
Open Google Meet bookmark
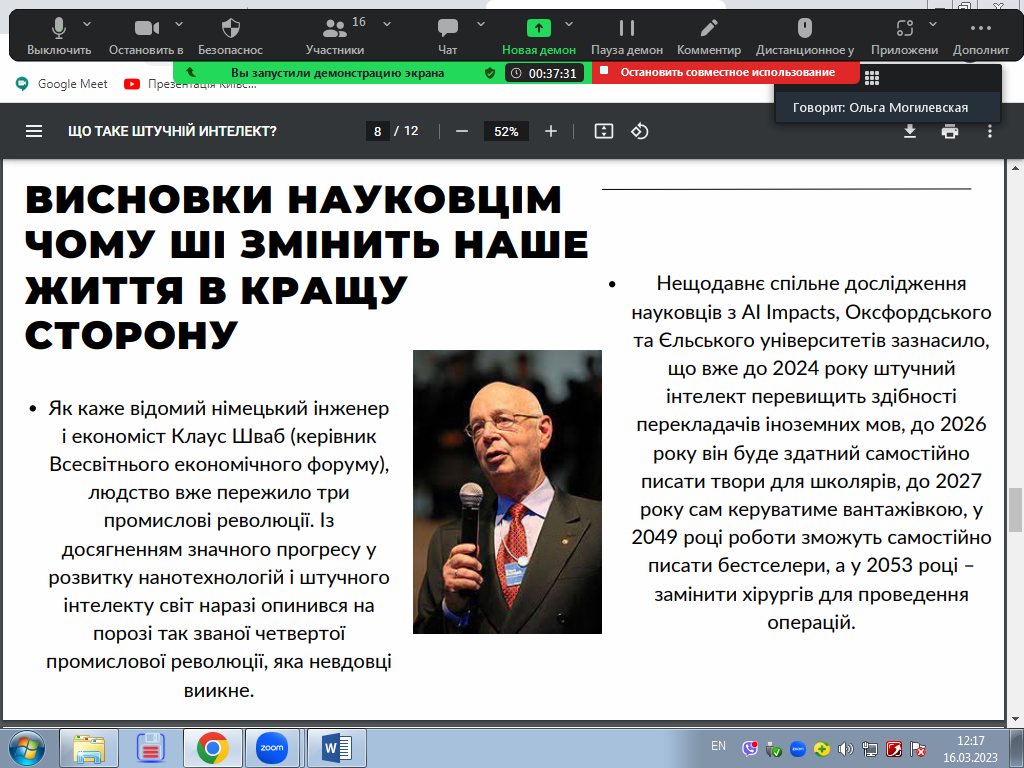pos(62,84)
